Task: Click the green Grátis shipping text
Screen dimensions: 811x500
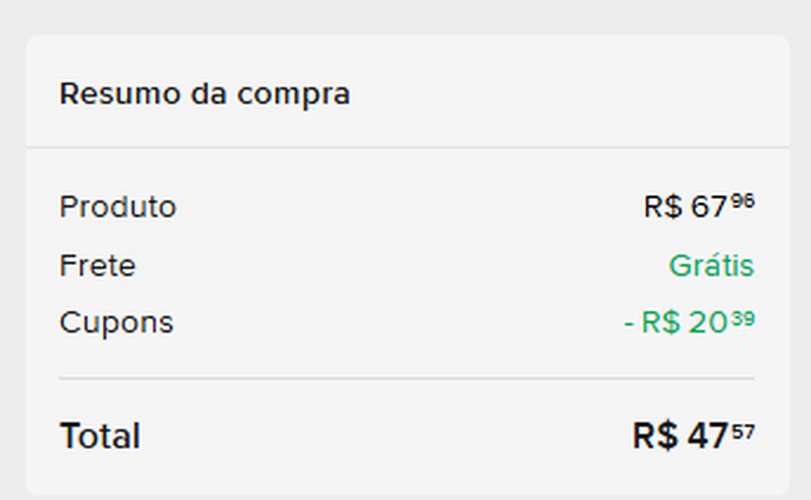Action: 711,266
